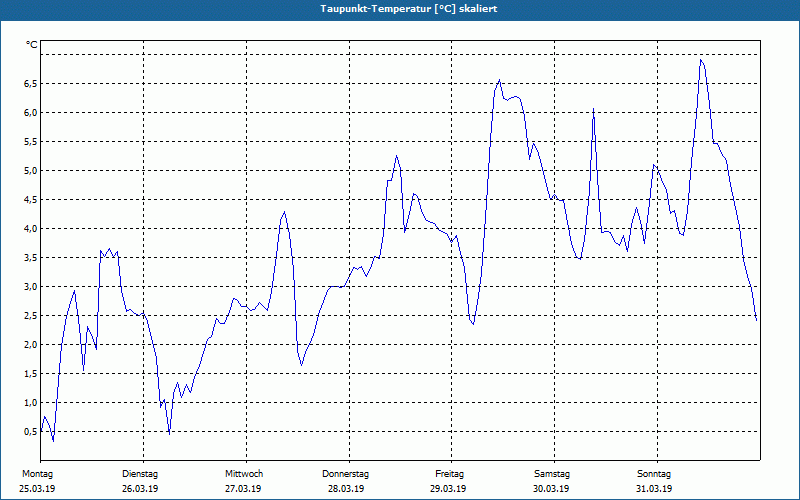Click the 25.03.19 date label
This screenshot has width=800, height=500.
37,489
